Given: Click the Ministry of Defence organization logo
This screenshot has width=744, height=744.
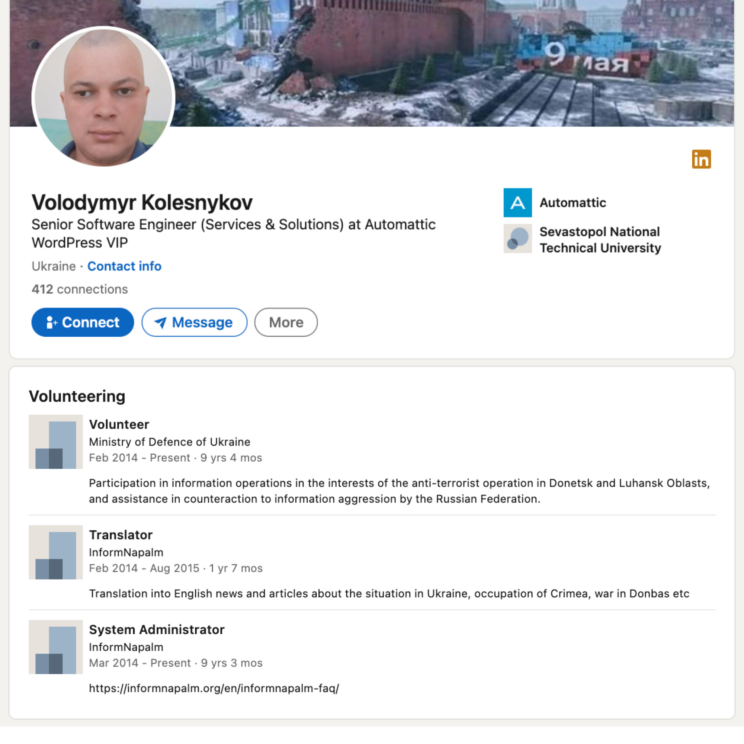Looking at the screenshot, I should (56, 442).
